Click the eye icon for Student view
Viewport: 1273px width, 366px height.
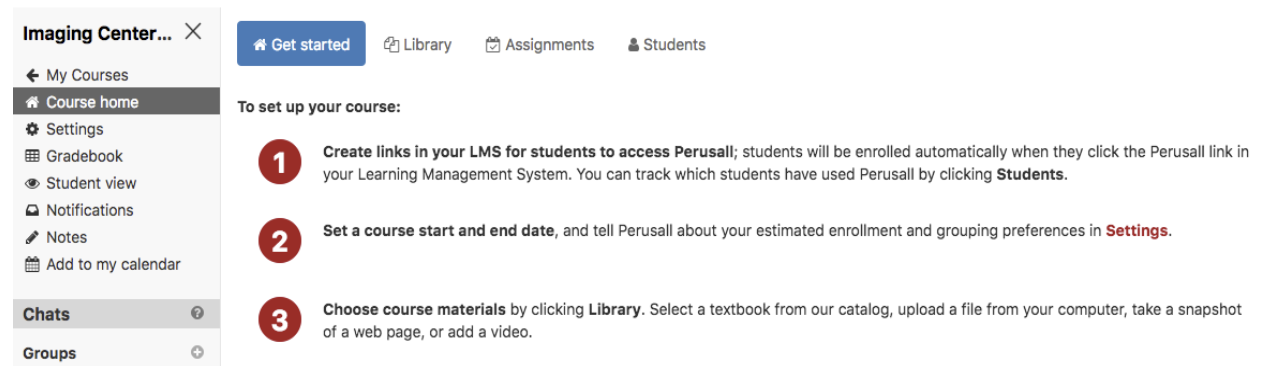pos(32,183)
